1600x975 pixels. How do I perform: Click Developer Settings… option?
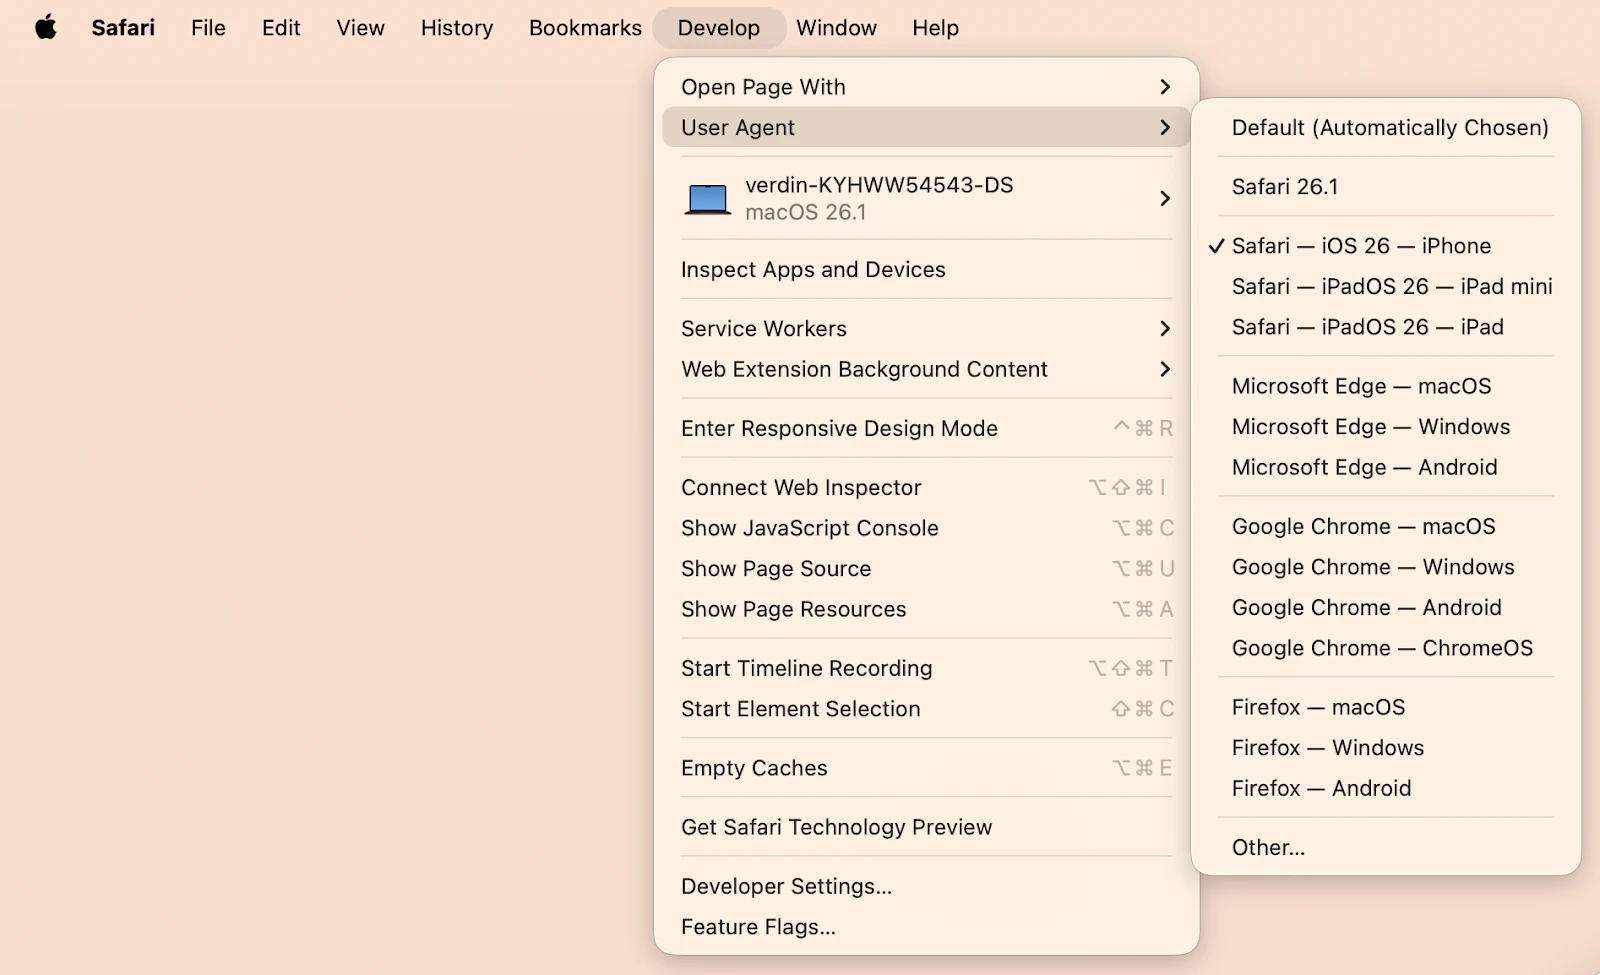pyautogui.click(x=786, y=887)
